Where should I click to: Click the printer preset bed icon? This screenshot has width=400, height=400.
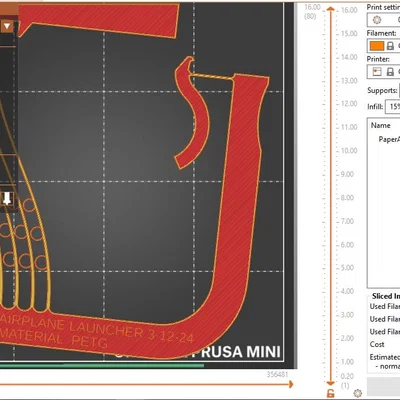(x=377, y=72)
